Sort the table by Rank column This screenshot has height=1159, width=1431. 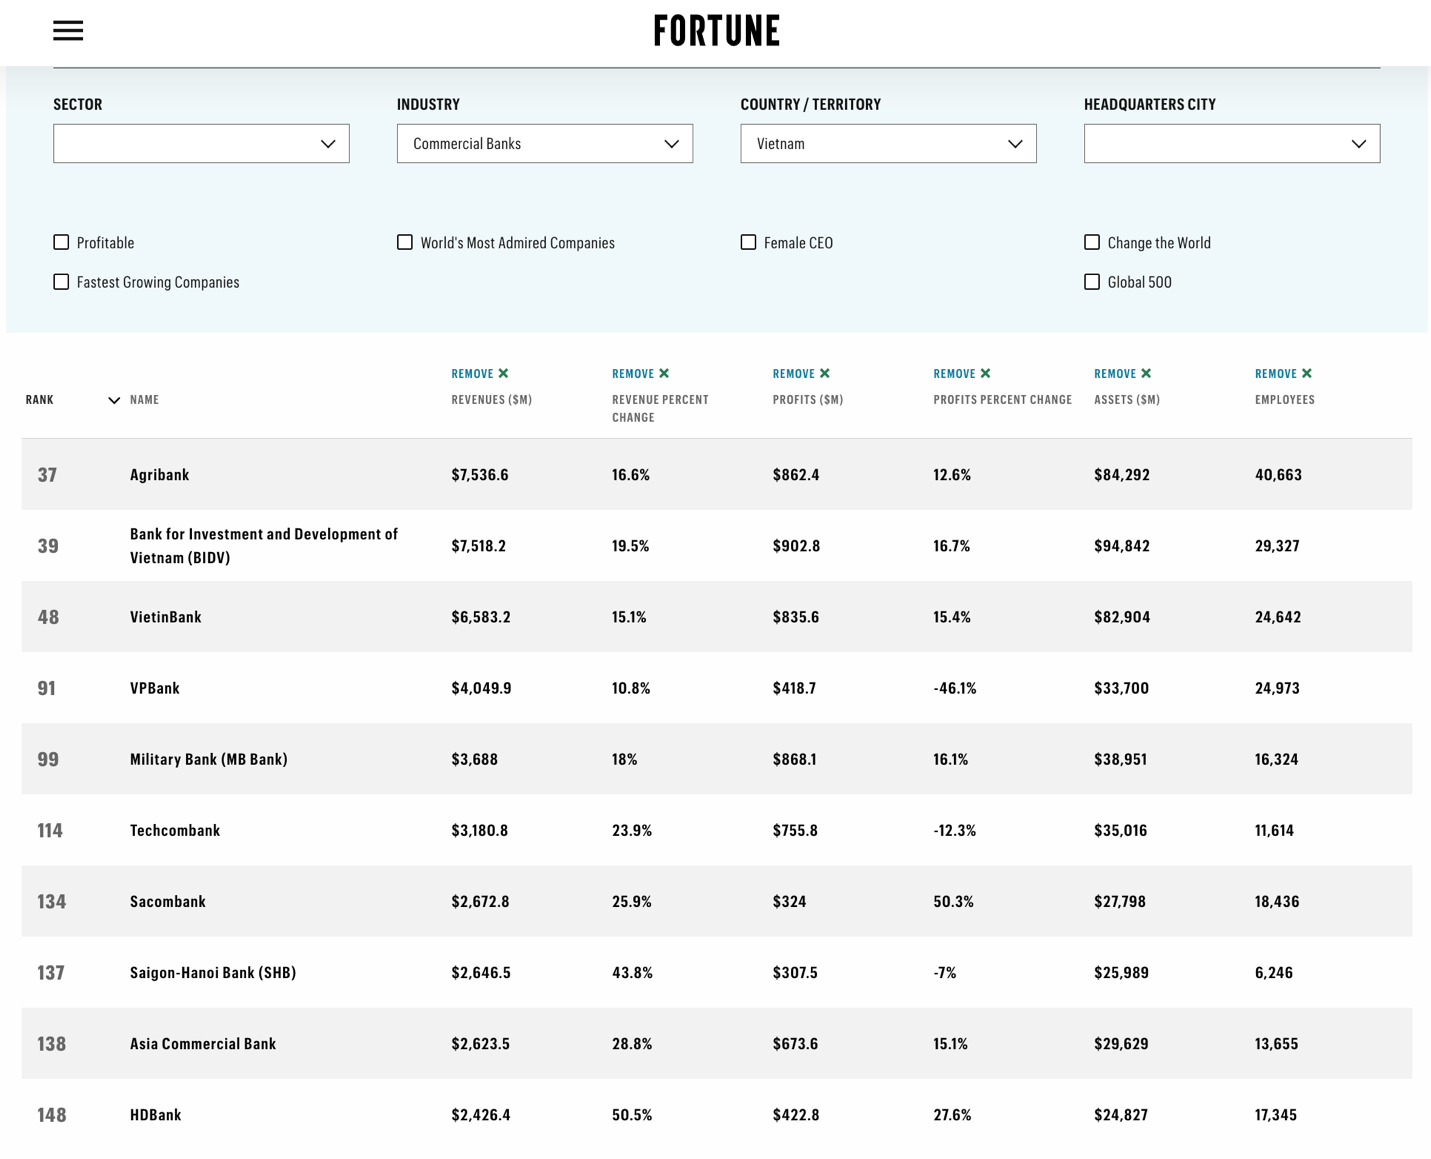41,400
